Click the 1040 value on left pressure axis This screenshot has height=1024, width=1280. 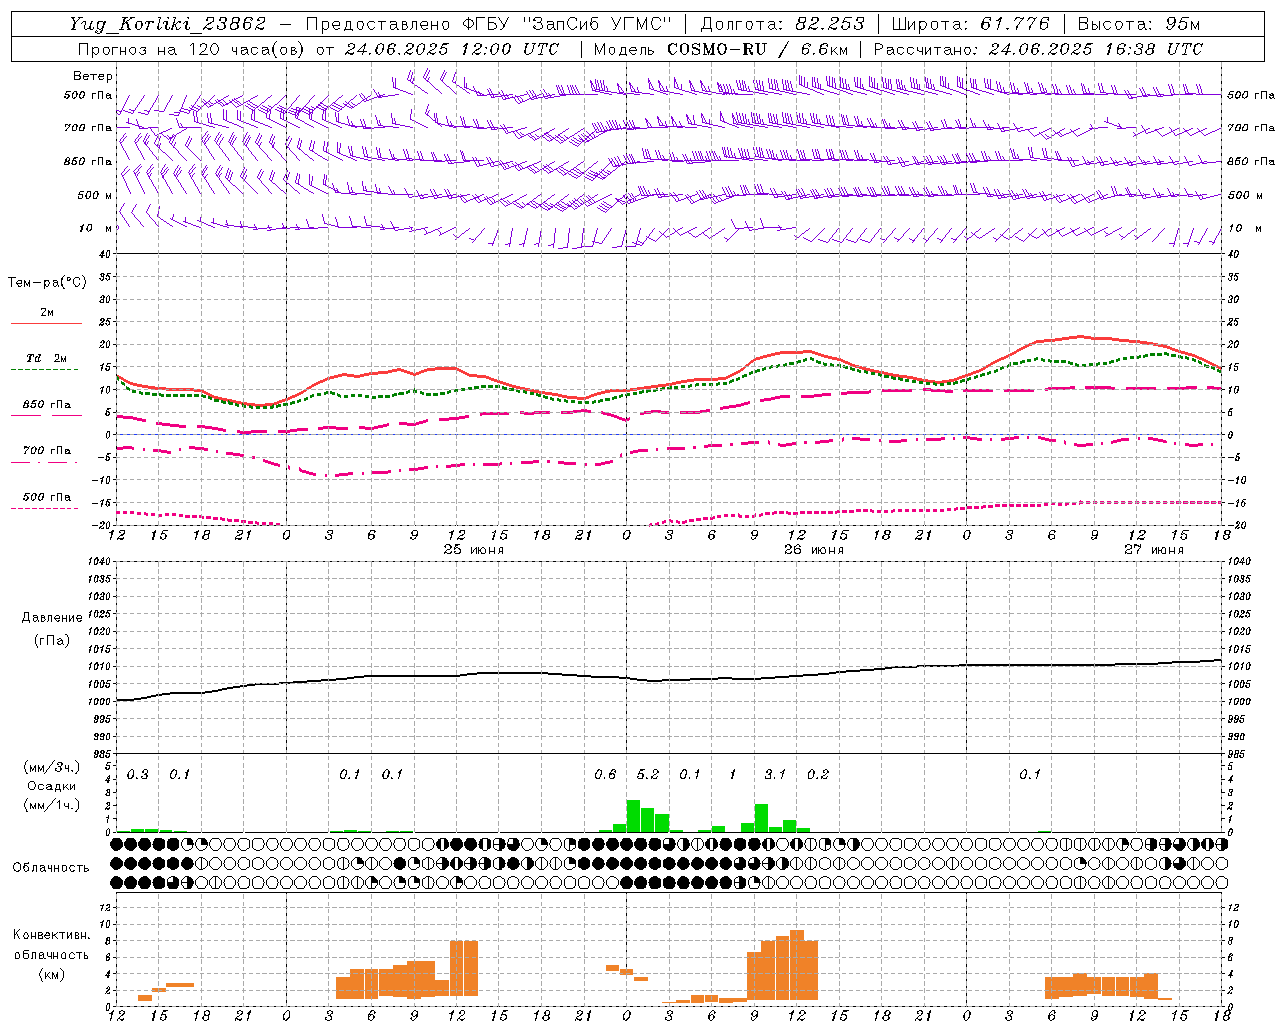pyautogui.click(x=100, y=562)
